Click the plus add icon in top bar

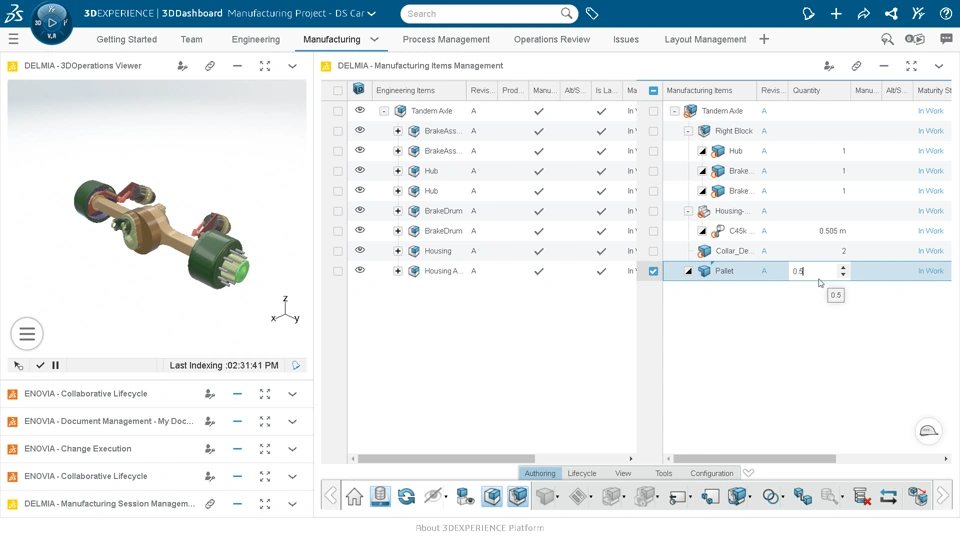point(836,13)
